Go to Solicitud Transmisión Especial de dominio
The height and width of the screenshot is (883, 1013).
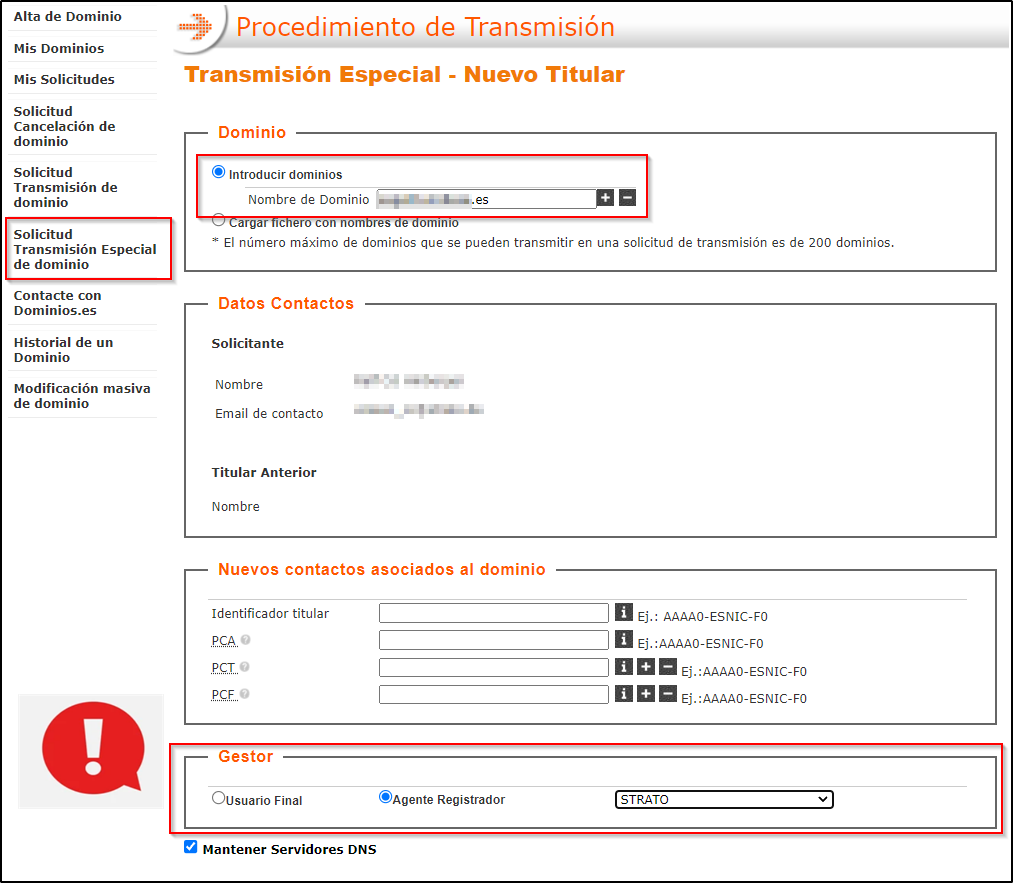point(84,249)
